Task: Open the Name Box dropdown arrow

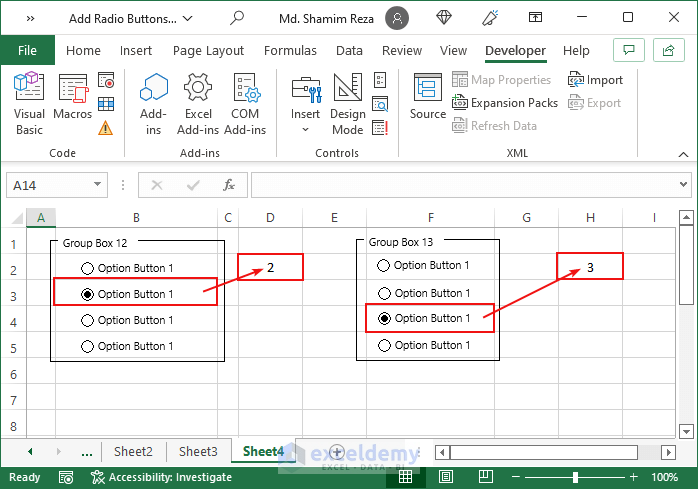Action: (x=97, y=184)
